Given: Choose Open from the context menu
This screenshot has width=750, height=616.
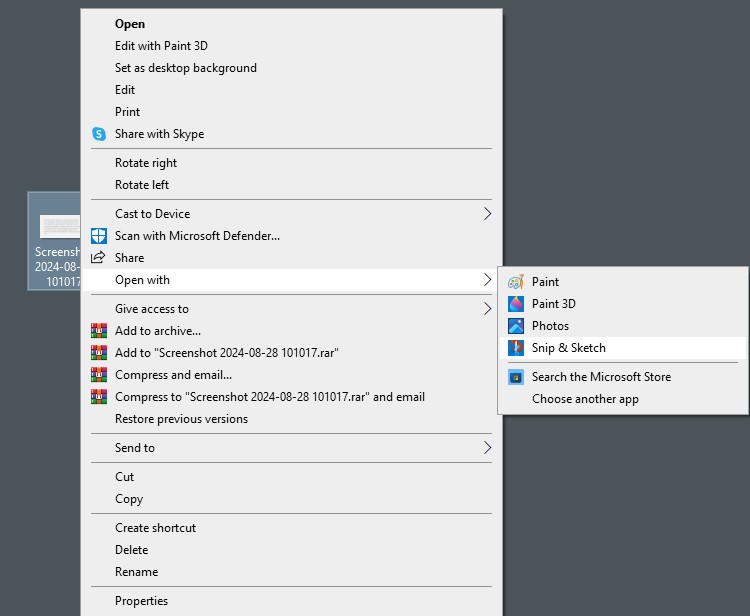Looking at the screenshot, I should 291,24.
